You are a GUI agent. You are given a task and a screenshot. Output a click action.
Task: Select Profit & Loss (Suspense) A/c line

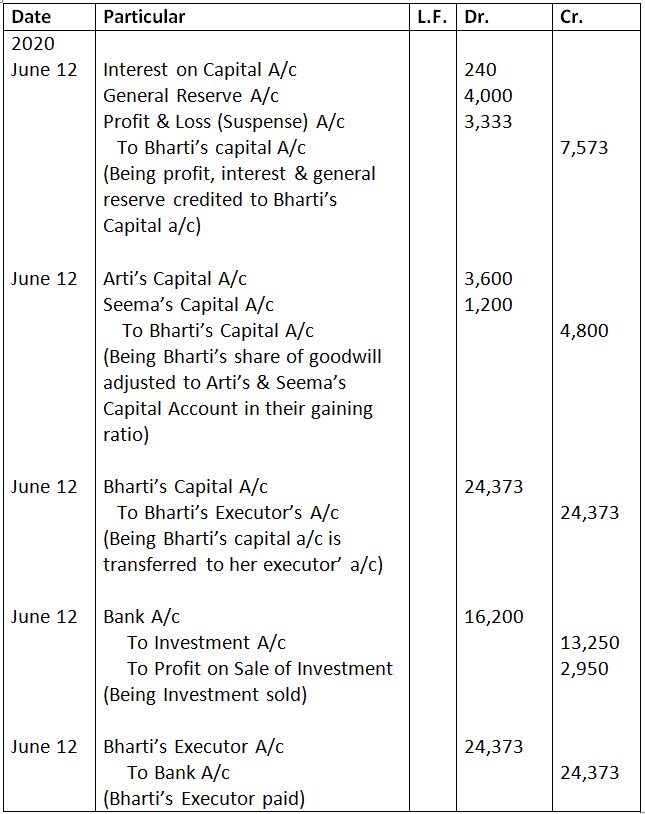pos(223,122)
